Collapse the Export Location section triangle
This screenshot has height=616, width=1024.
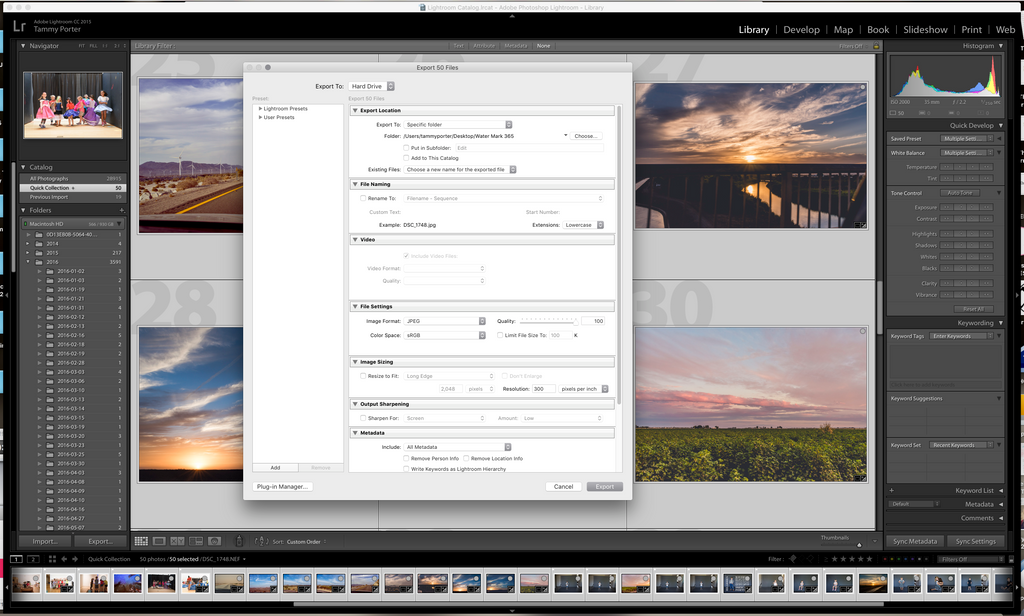pos(357,110)
